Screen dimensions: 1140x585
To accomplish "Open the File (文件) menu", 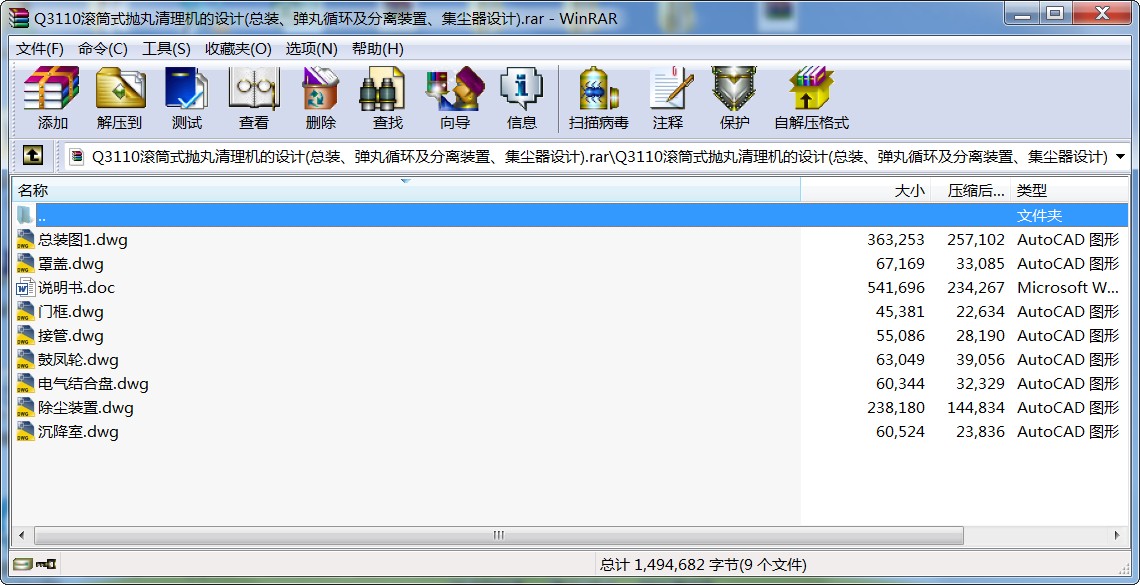I will tap(40, 49).
